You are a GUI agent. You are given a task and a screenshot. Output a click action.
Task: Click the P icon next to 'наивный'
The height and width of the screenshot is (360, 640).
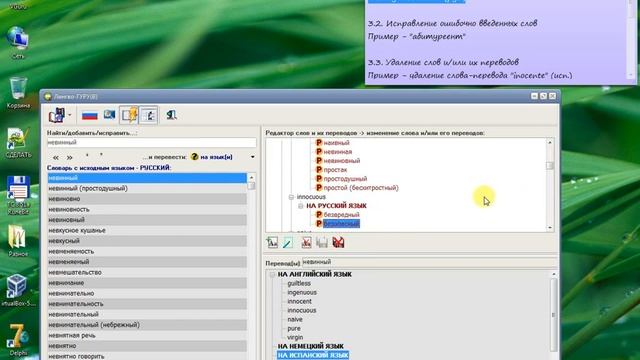point(319,143)
